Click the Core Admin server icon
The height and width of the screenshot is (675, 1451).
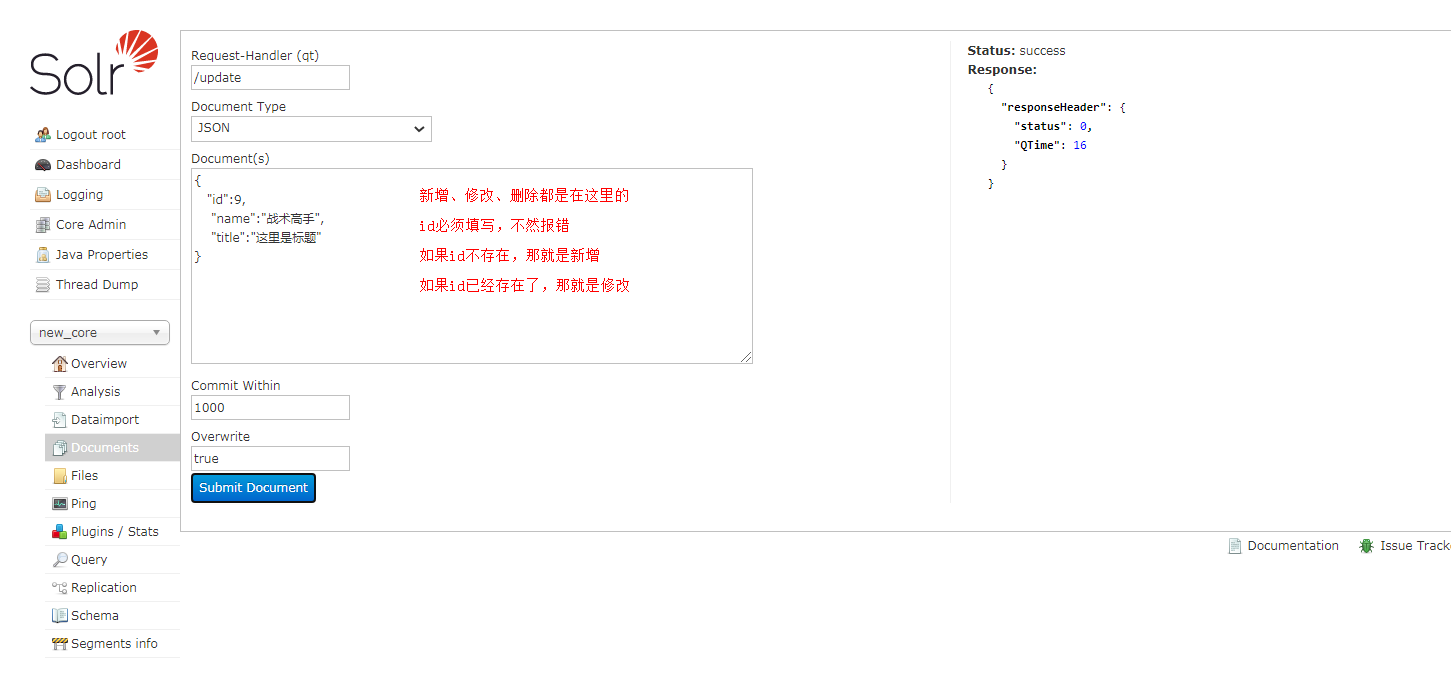point(43,225)
